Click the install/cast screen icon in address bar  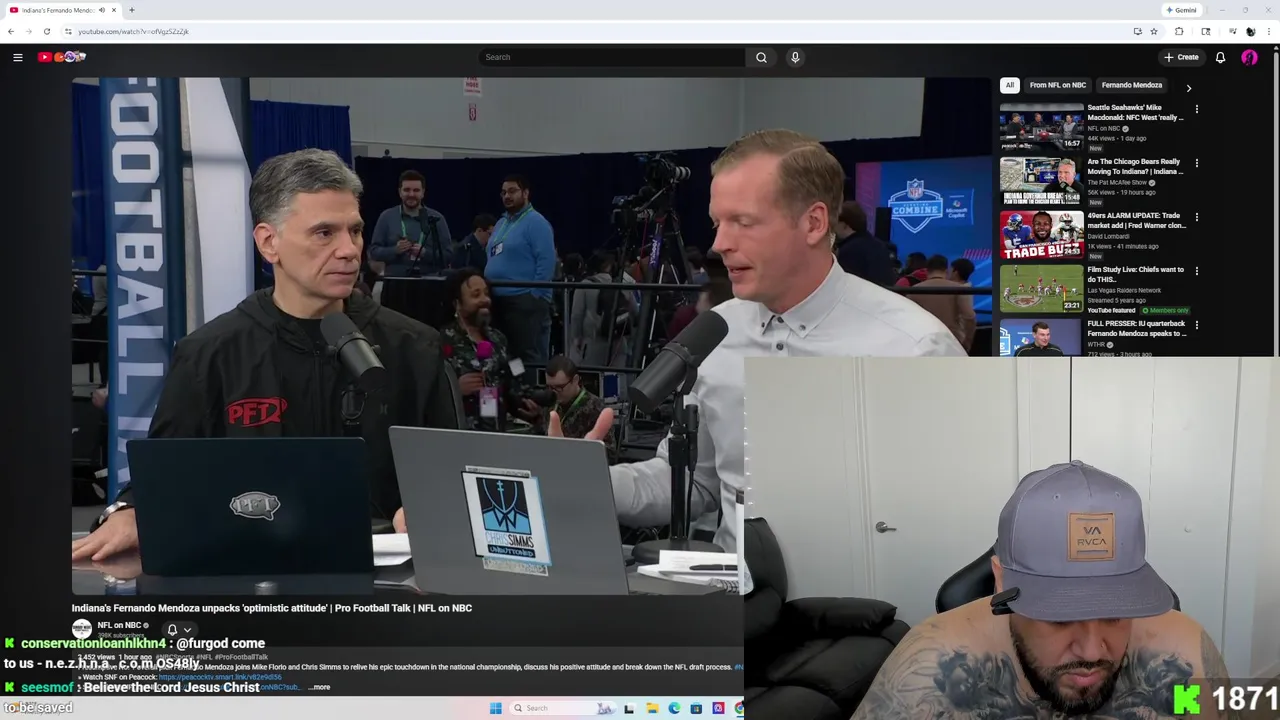[1137, 31]
